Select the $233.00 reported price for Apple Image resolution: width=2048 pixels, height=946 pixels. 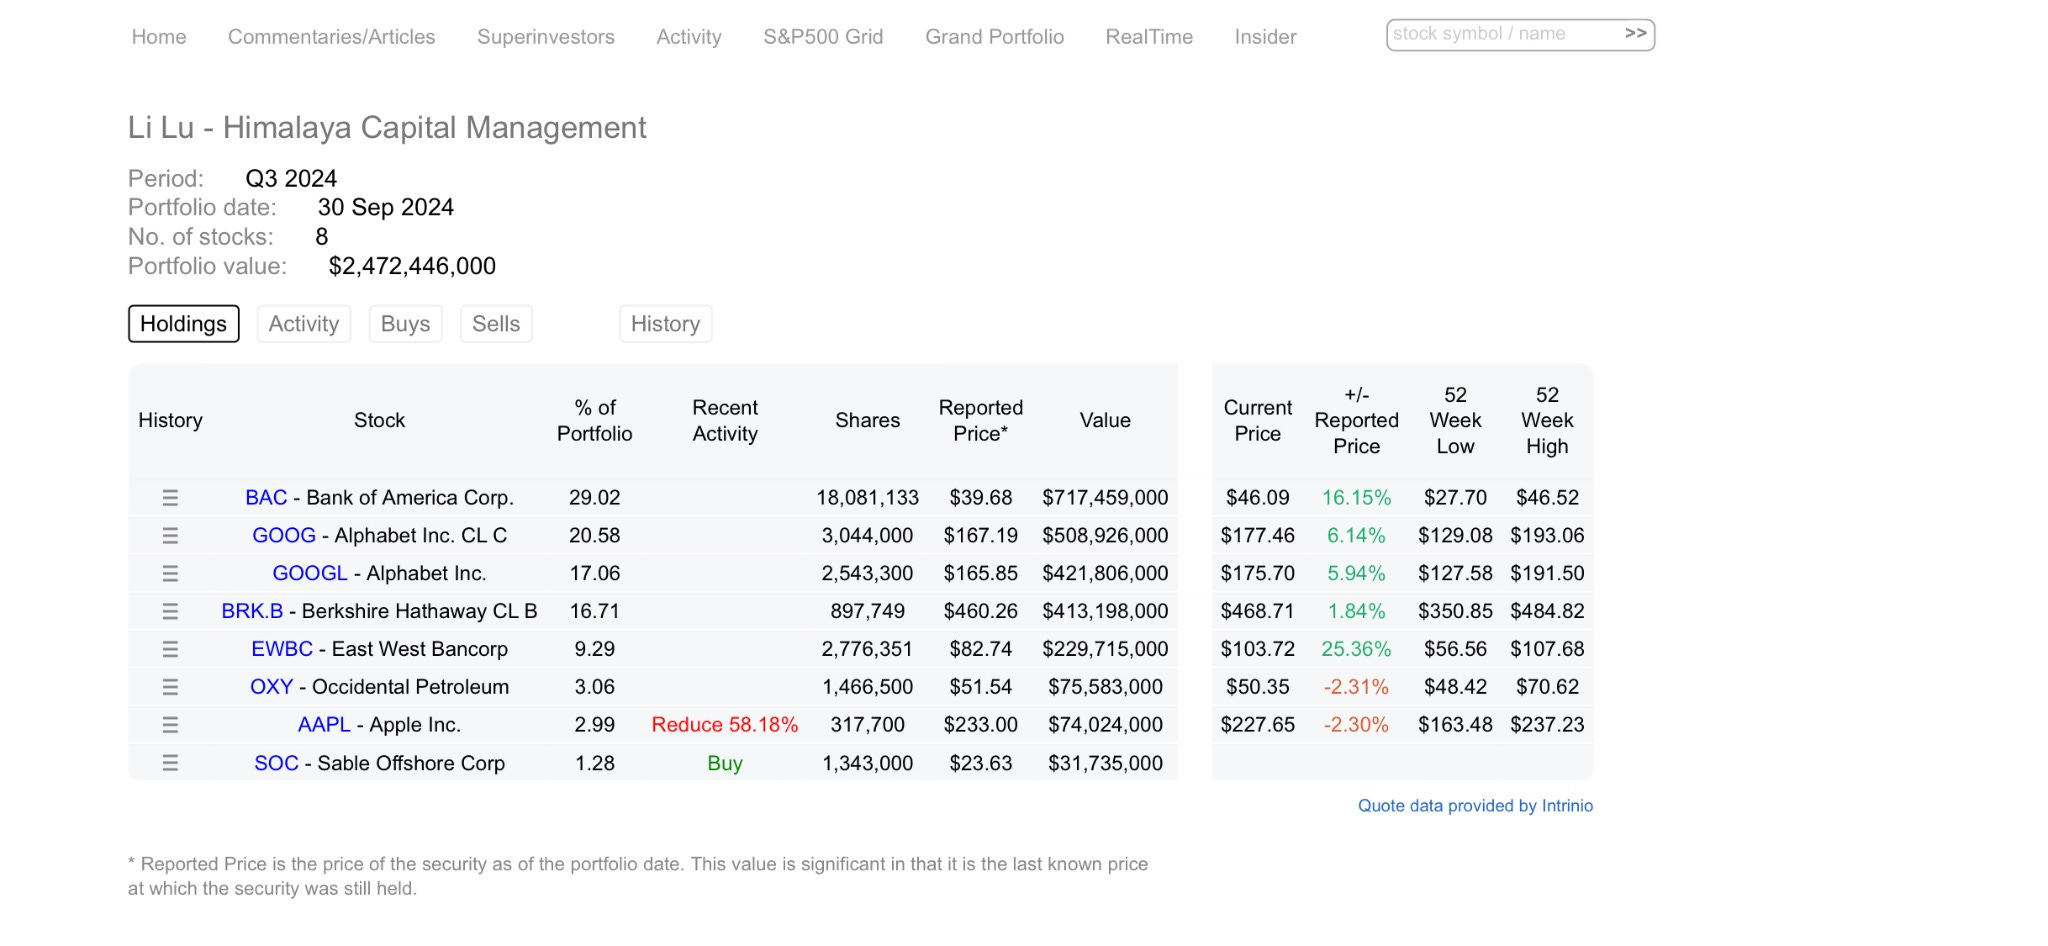tap(981, 725)
